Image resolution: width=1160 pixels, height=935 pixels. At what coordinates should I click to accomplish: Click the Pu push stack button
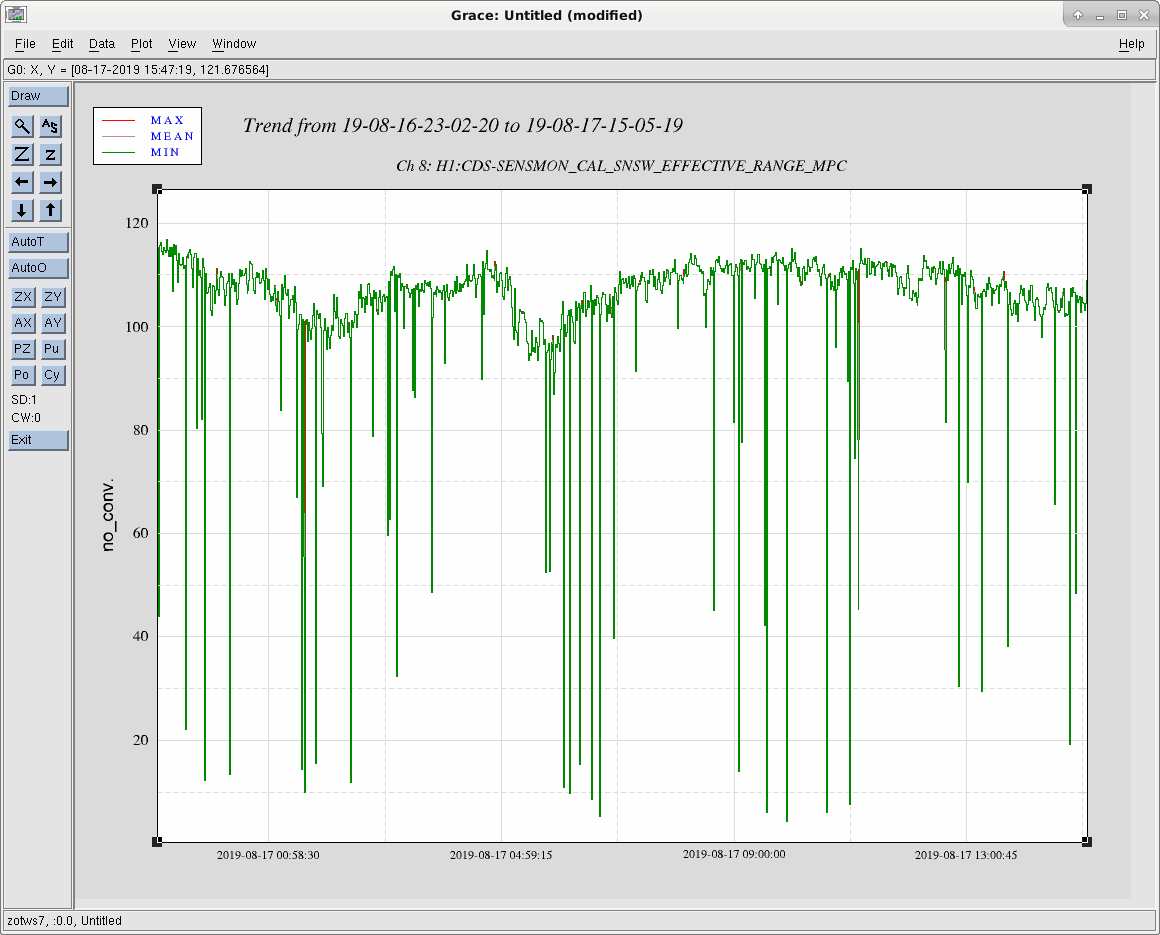(53, 348)
